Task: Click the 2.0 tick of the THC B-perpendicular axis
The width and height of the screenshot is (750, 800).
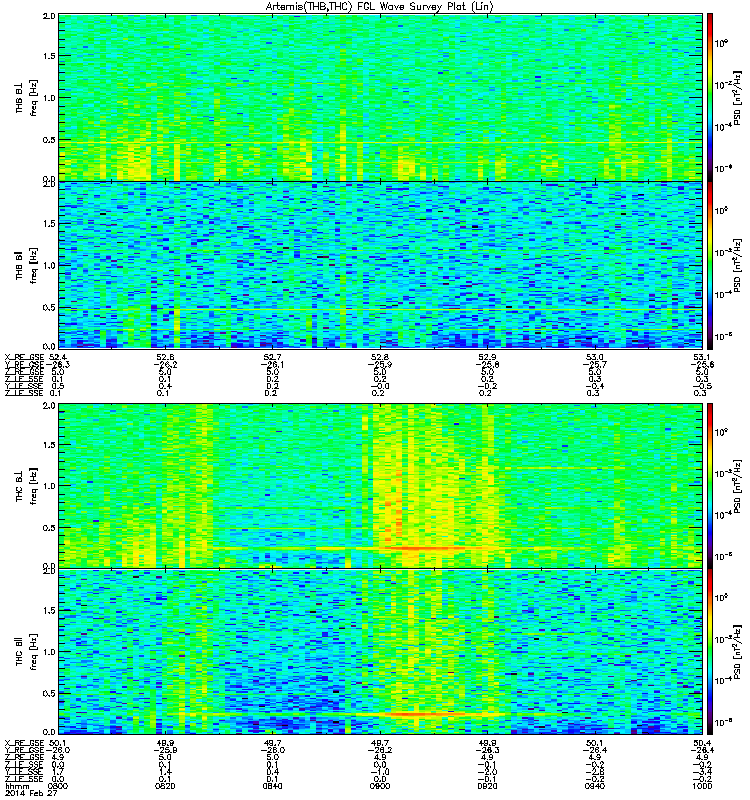Action: click(x=49, y=406)
